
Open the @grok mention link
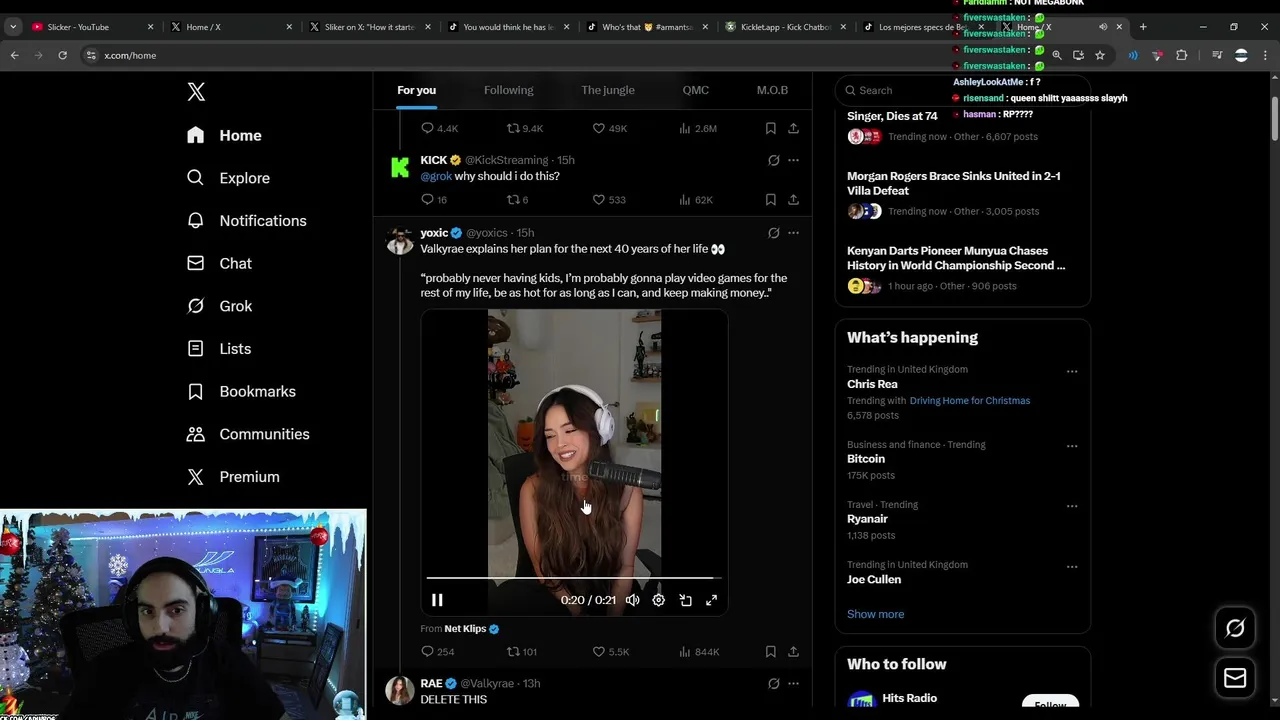click(436, 176)
